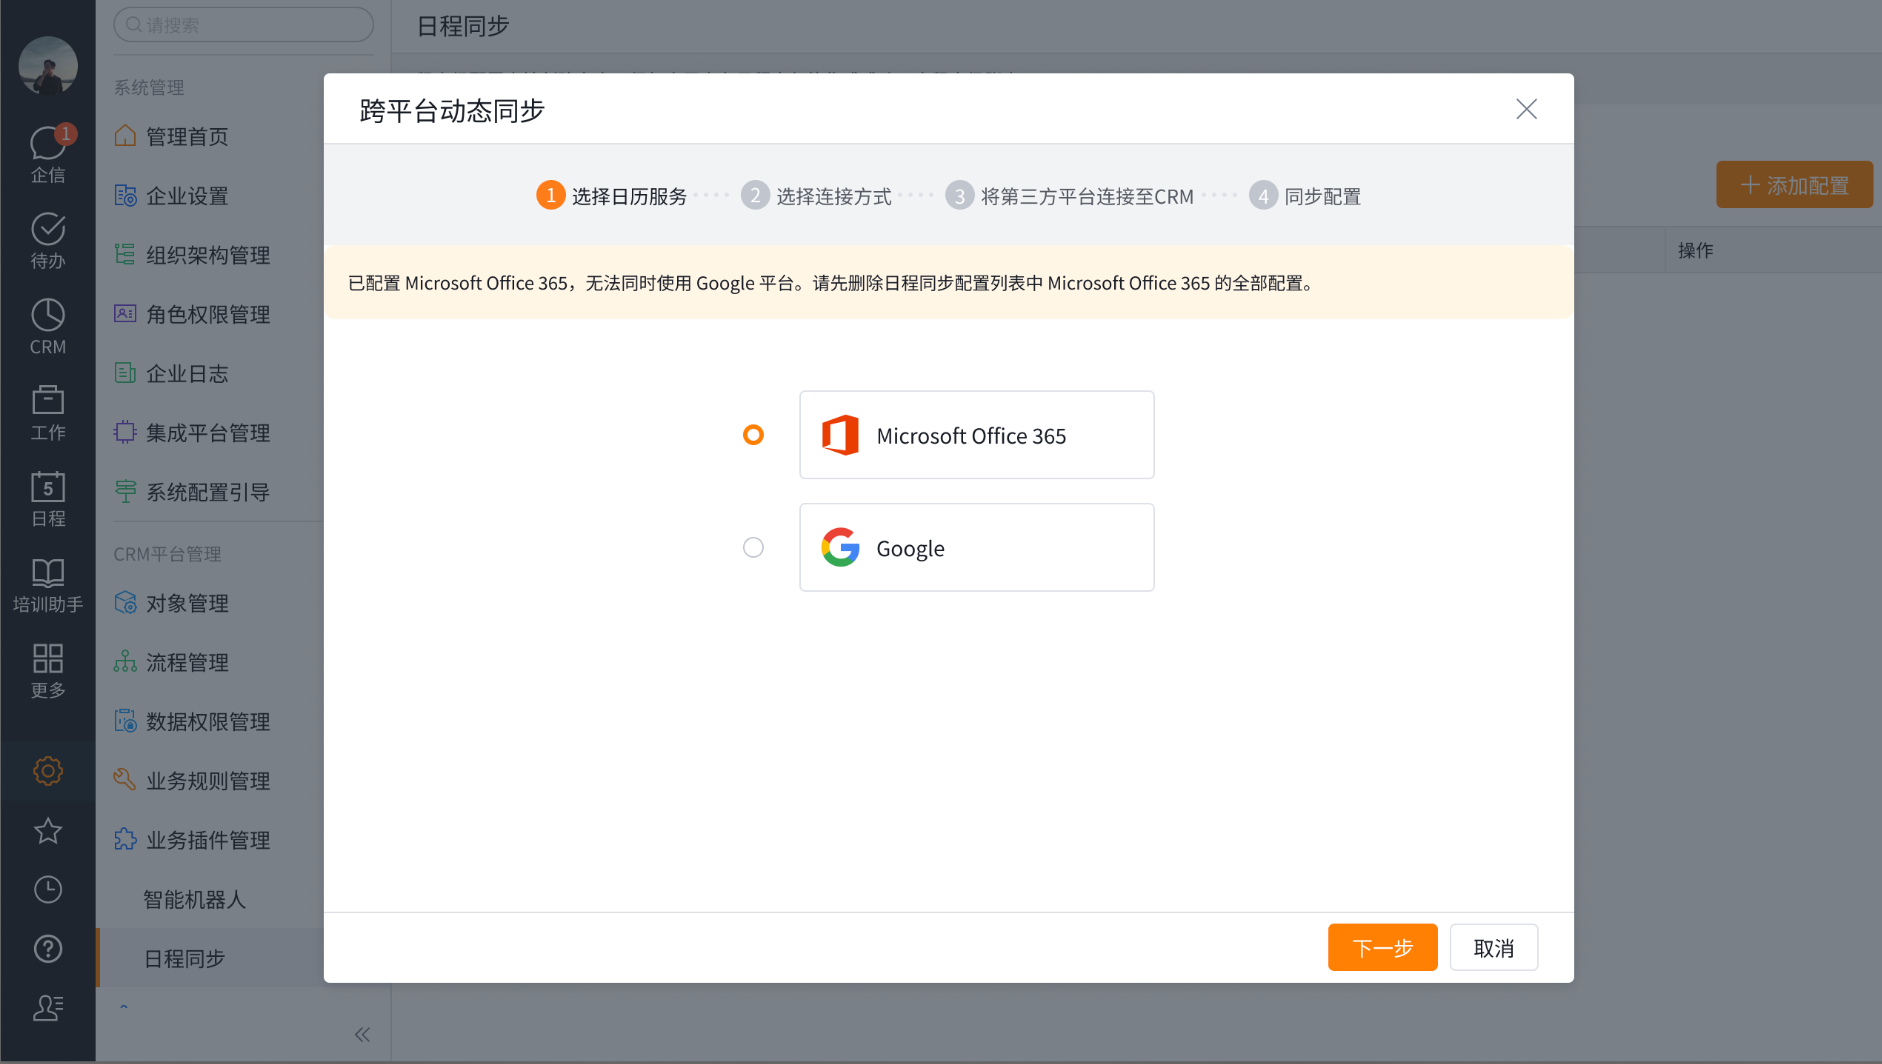Click the contacts list icon at bottom
Viewport: 1882px width, 1064px height.
coord(47,1008)
